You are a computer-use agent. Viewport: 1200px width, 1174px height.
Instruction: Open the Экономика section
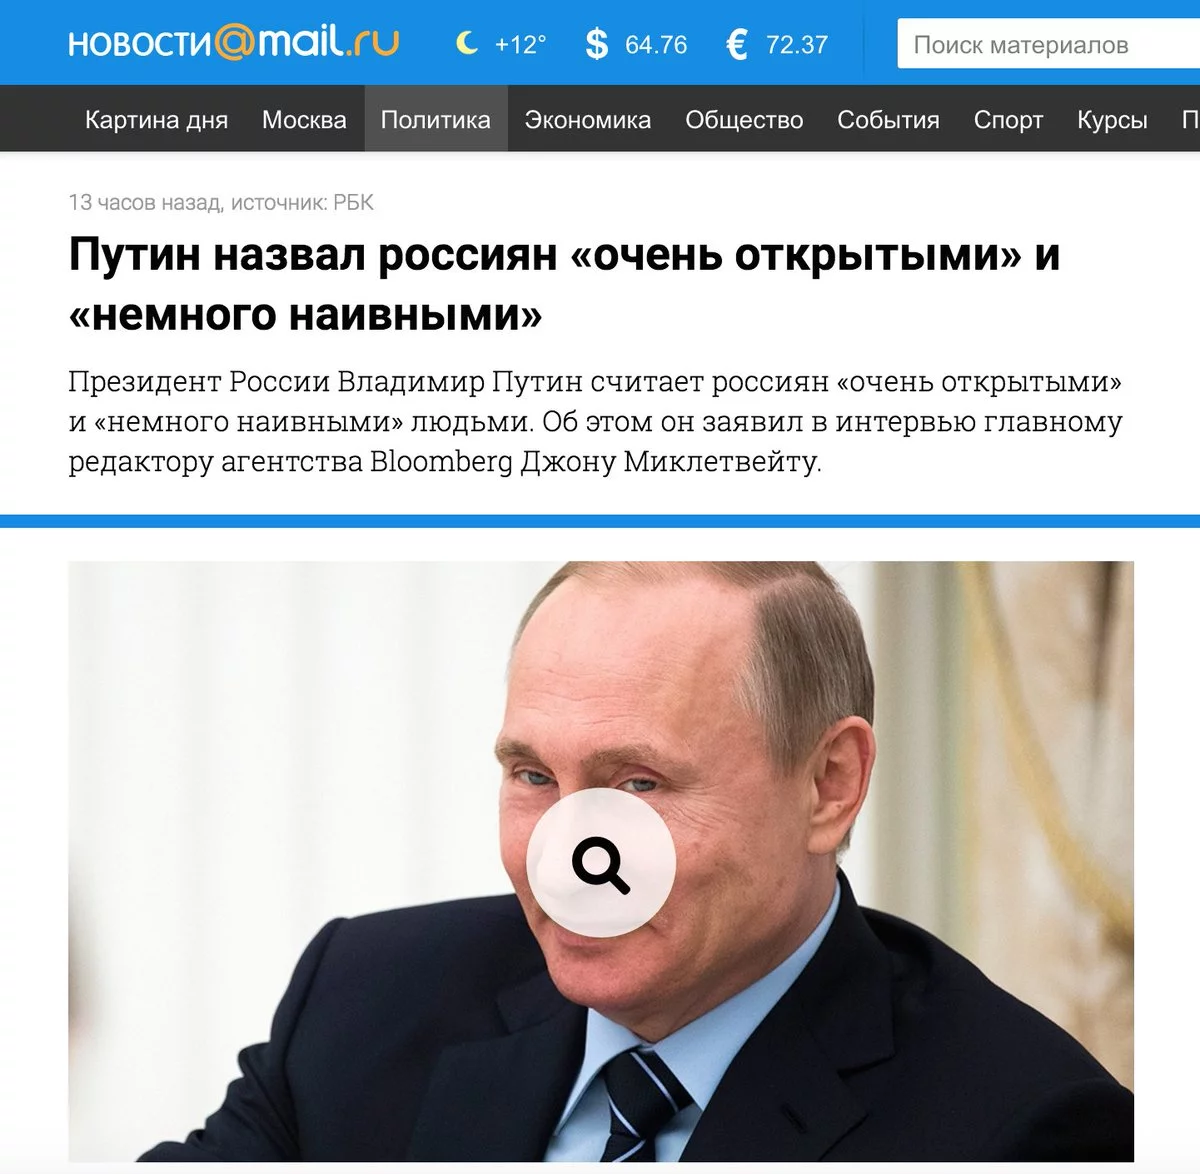pyautogui.click(x=588, y=120)
